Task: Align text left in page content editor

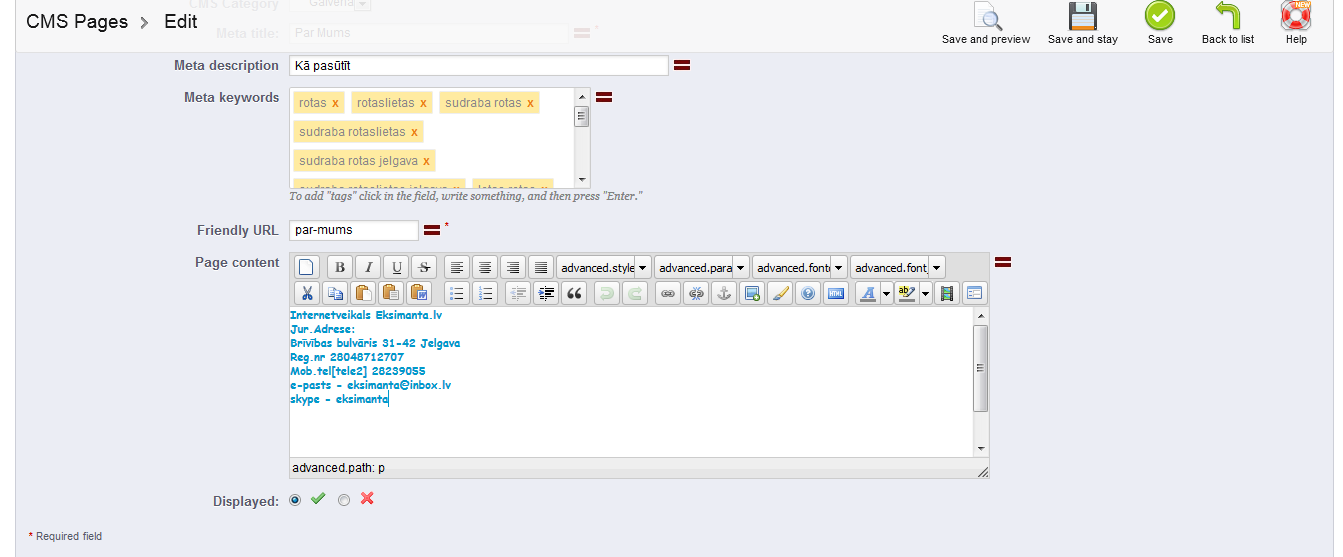Action: tap(457, 267)
